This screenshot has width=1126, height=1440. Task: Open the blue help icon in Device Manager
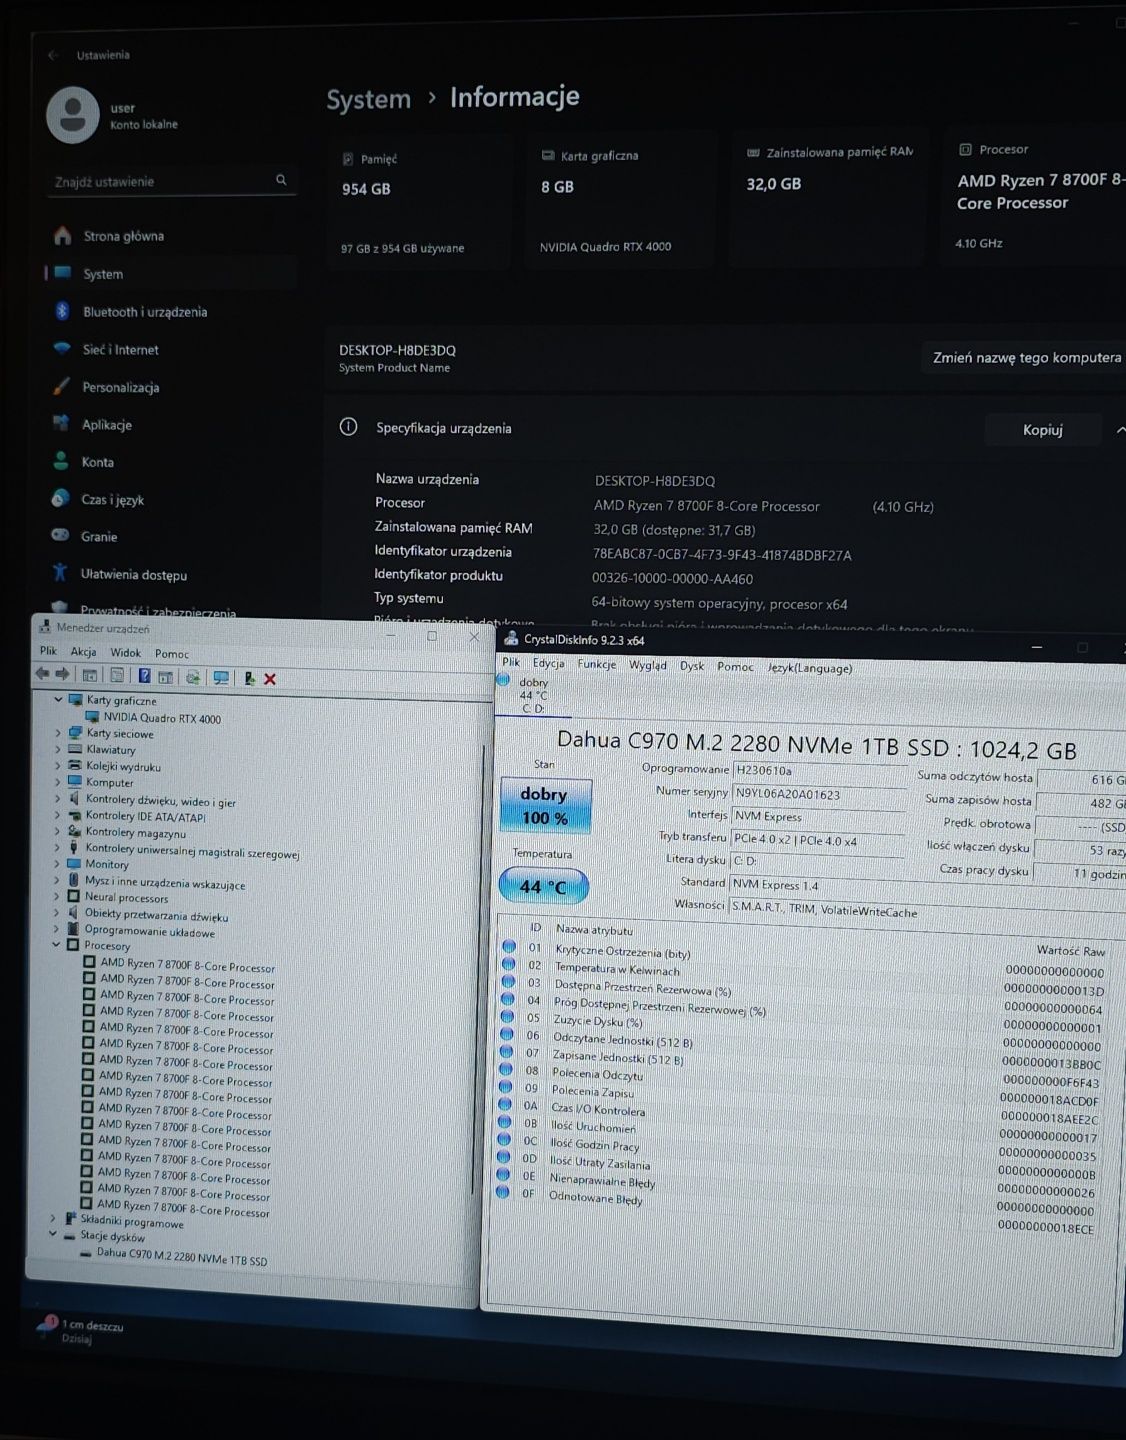144,676
